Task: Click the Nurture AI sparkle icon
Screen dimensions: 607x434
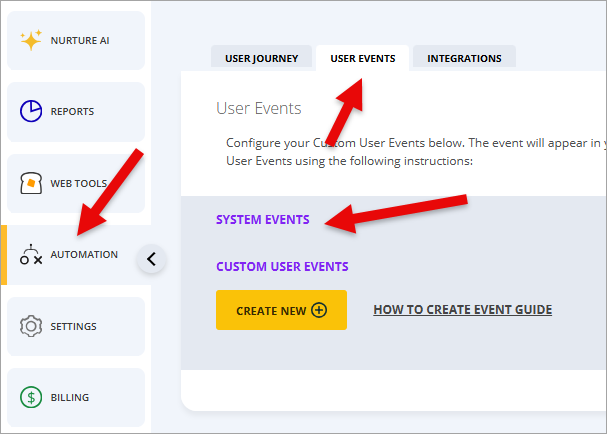Action: coord(32,40)
